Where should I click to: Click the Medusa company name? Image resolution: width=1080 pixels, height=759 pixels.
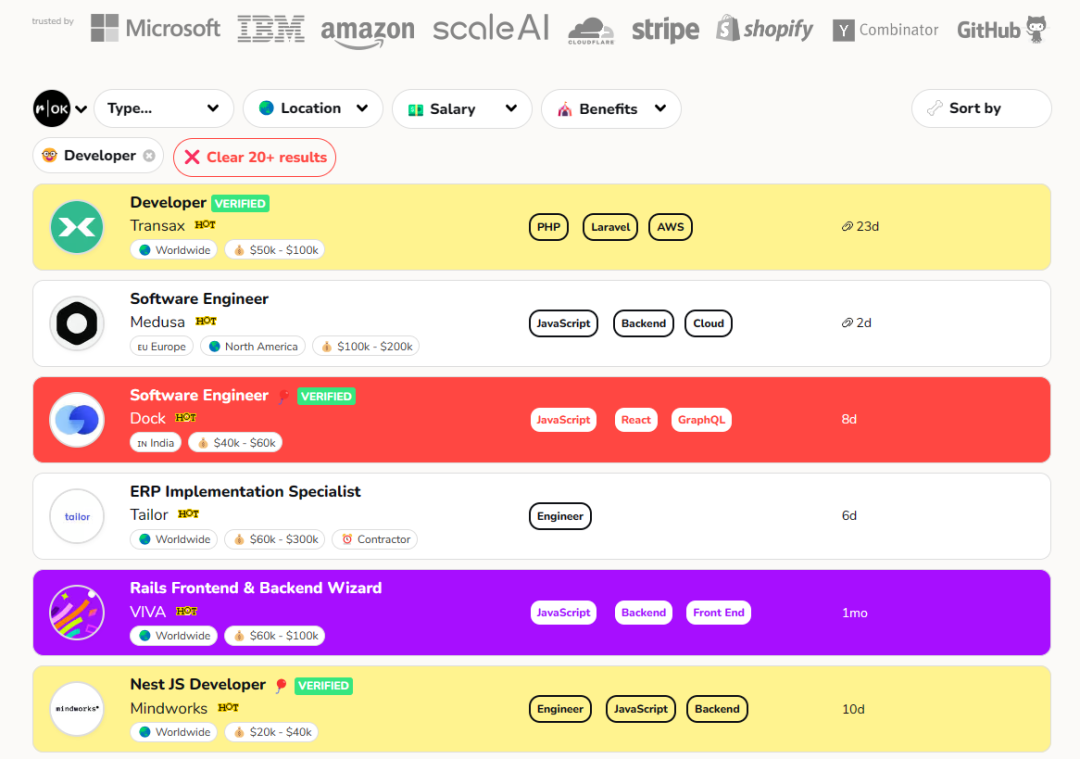coord(158,322)
